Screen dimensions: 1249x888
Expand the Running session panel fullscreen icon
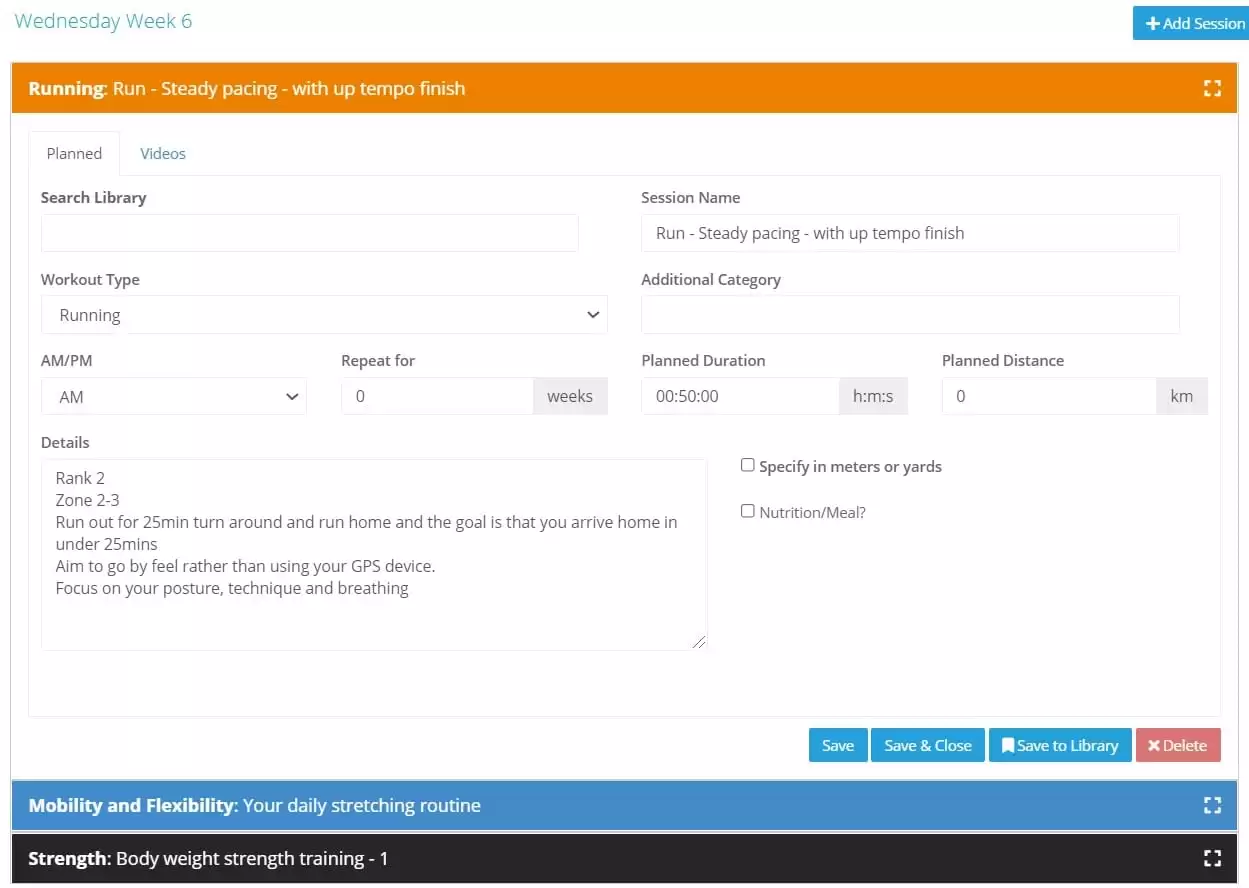(1212, 88)
